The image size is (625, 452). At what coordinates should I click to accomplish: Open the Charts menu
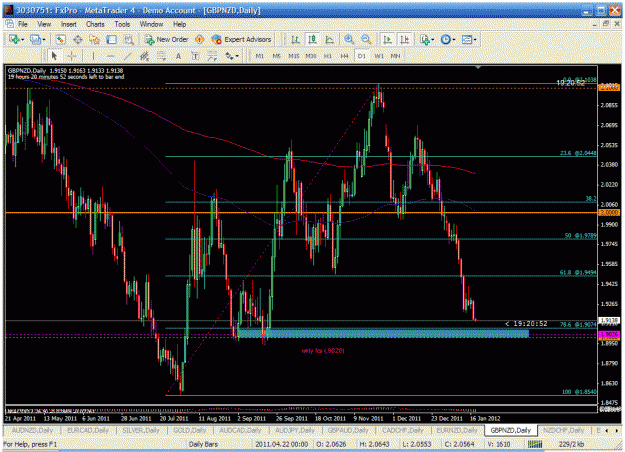95,24
